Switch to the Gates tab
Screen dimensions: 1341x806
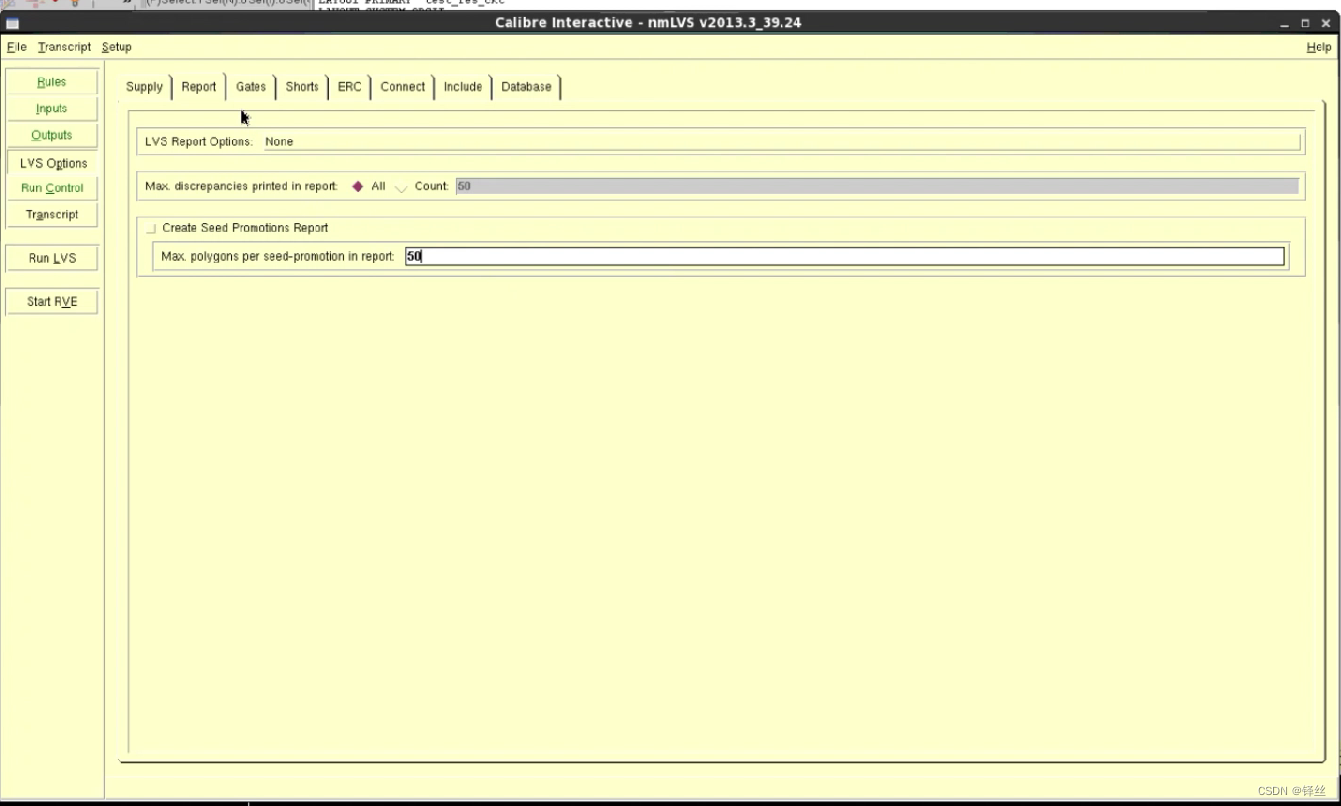pos(251,87)
